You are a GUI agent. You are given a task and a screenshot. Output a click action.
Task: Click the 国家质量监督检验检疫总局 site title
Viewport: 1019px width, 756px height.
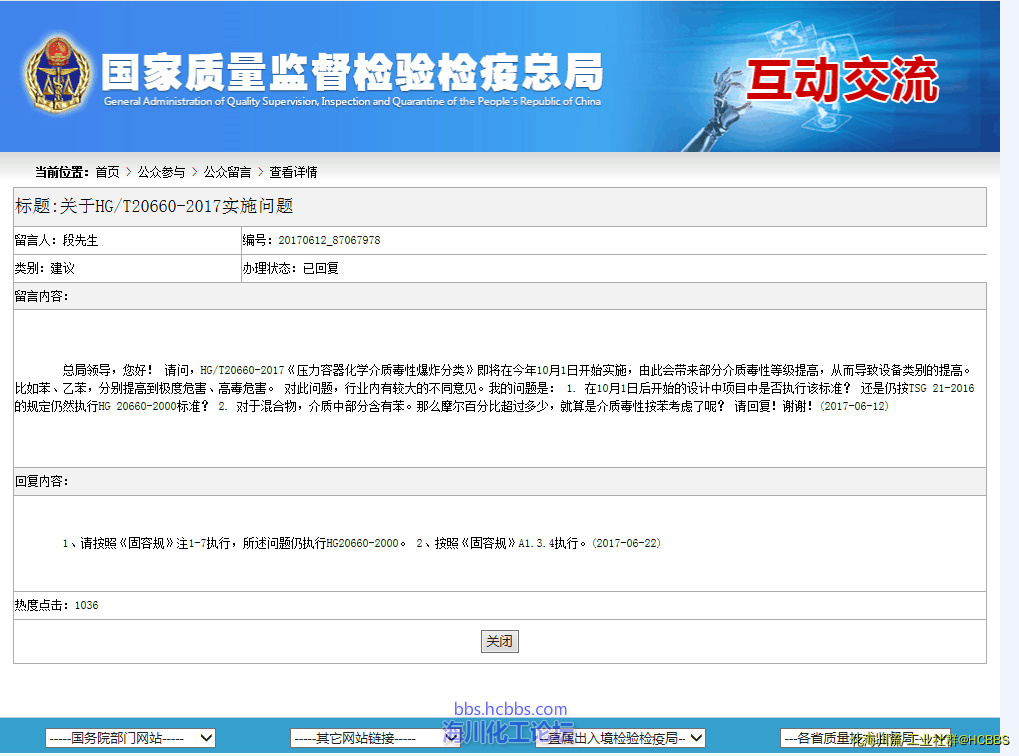coord(352,72)
